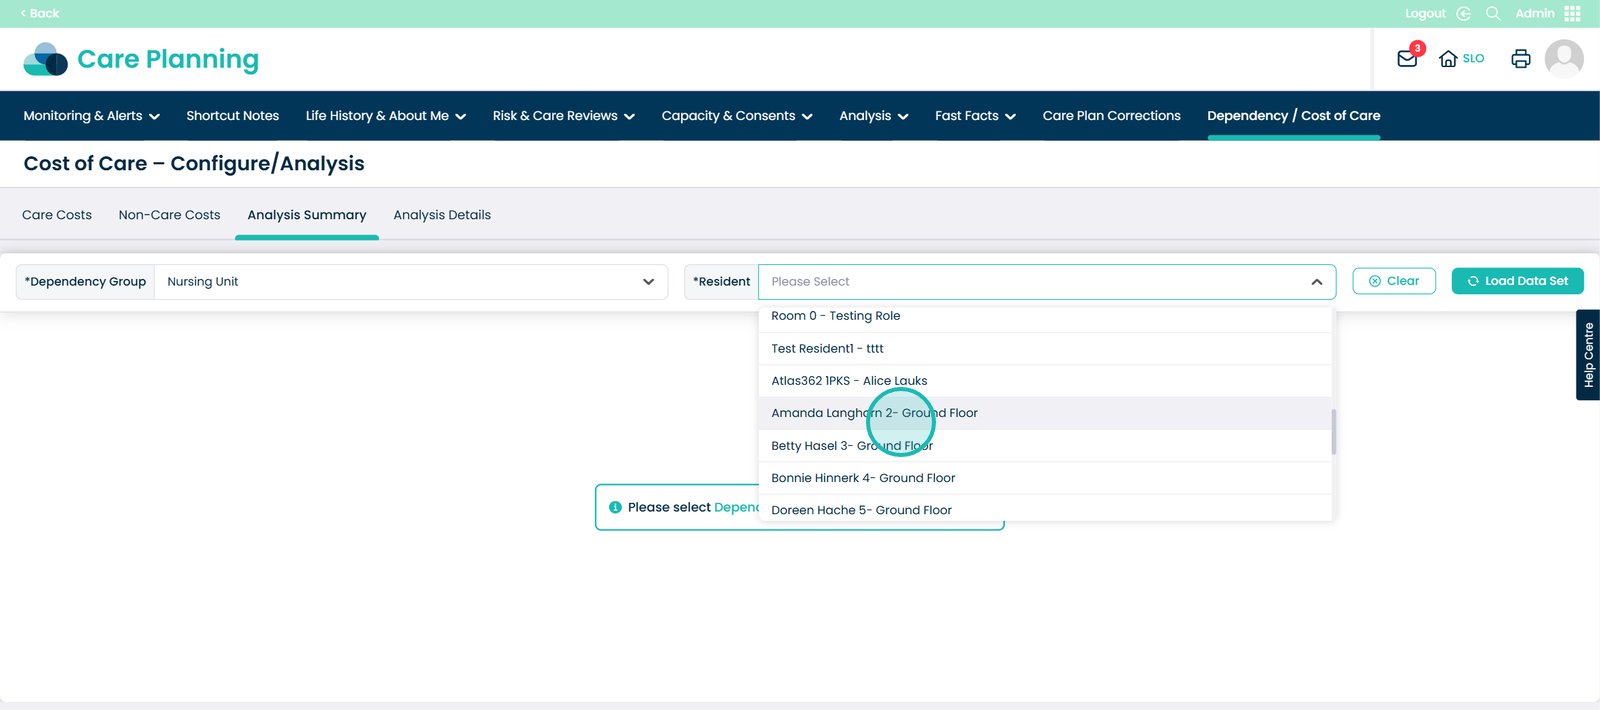This screenshot has width=1600, height=710.
Task: Click the Load Data Set button
Action: (x=1517, y=281)
